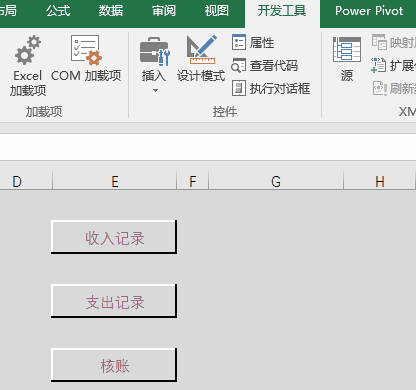Switch to the 公式 ribbon tab

(58, 11)
